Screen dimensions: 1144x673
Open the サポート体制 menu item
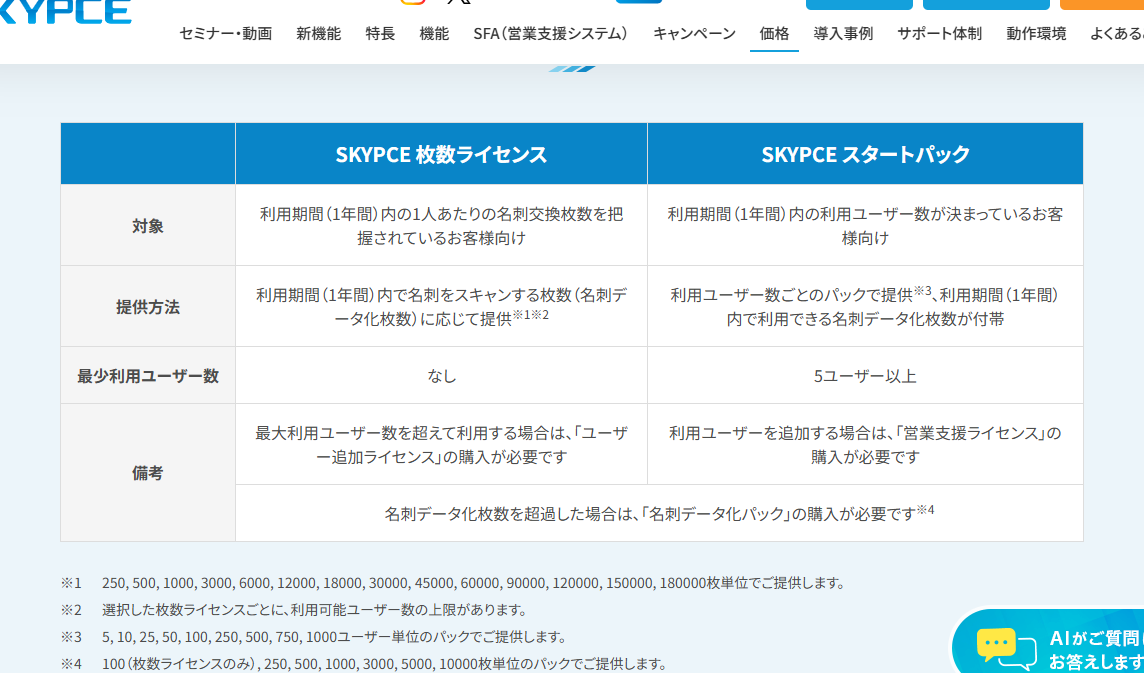(x=940, y=34)
